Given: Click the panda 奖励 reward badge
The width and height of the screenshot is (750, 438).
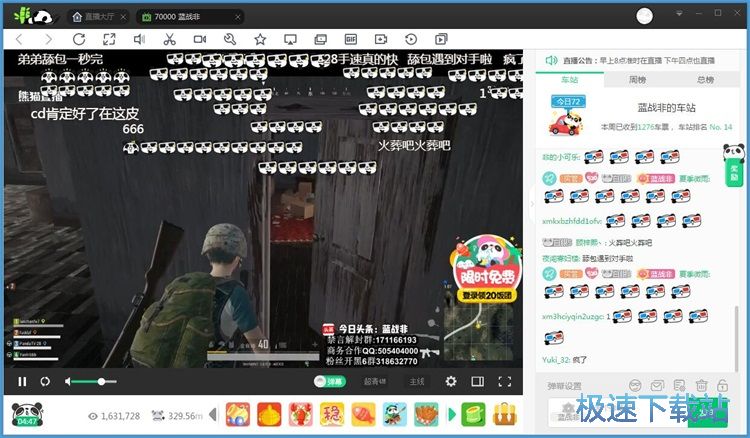Looking at the screenshot, I should (x=733, y=164).
